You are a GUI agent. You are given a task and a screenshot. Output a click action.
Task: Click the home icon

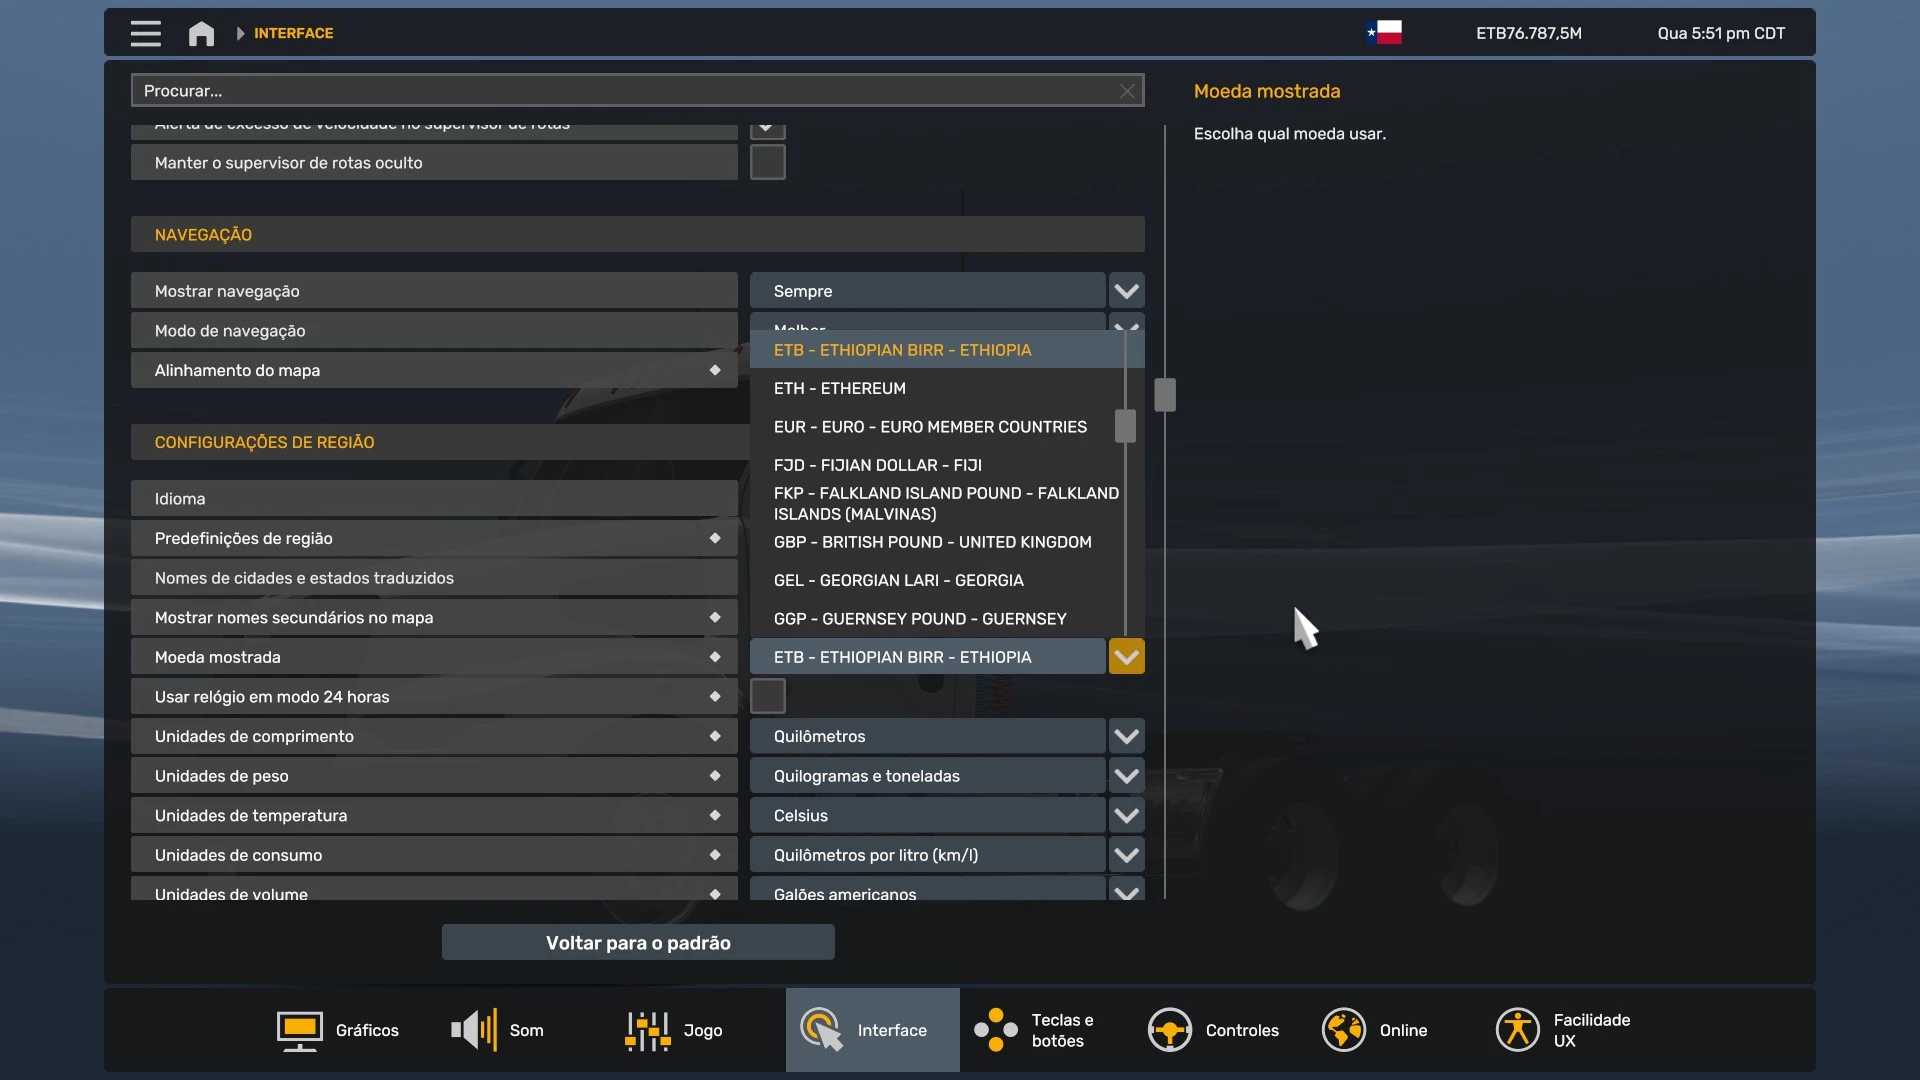(x=201, y=33)
